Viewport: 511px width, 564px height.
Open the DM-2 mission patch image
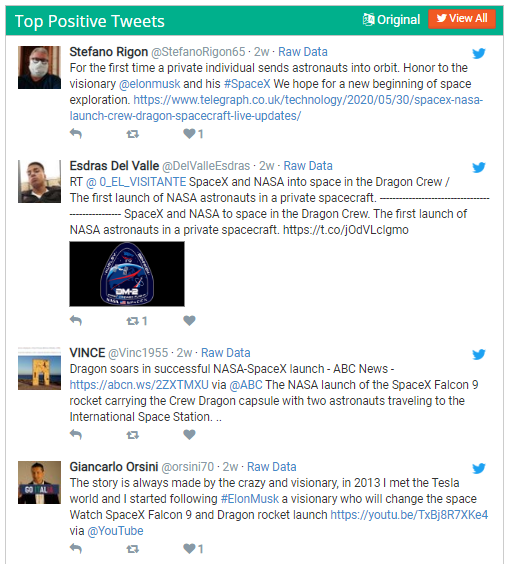pyautogui.click(x=127, y=274)
